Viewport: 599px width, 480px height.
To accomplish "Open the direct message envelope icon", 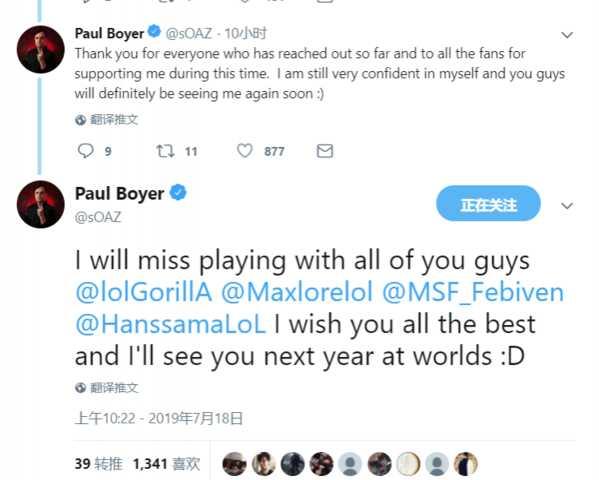I will click(x=325, y=151).
